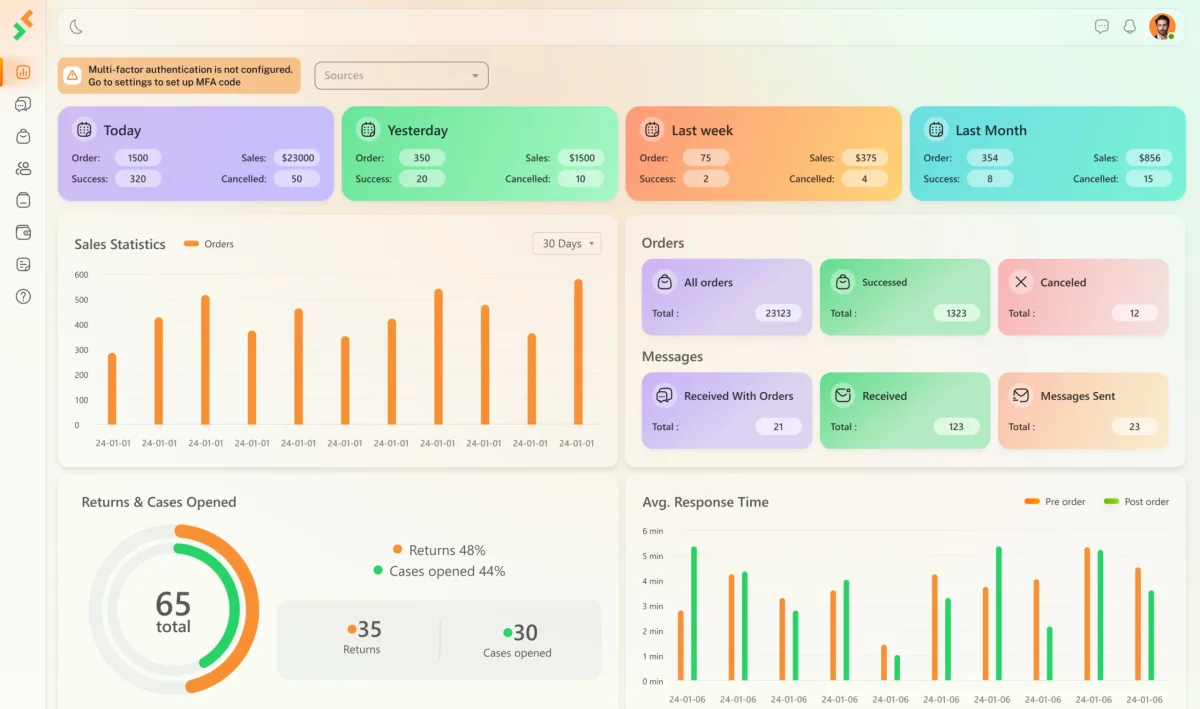Click the Canceled total value 12
1200x709 pixels.
tap(1134, 313)
